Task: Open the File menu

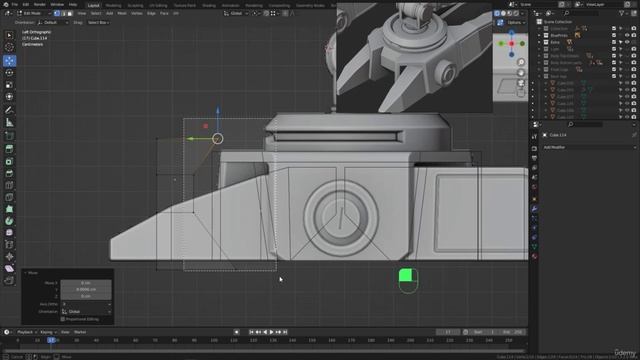Action: tap(15, 4)
